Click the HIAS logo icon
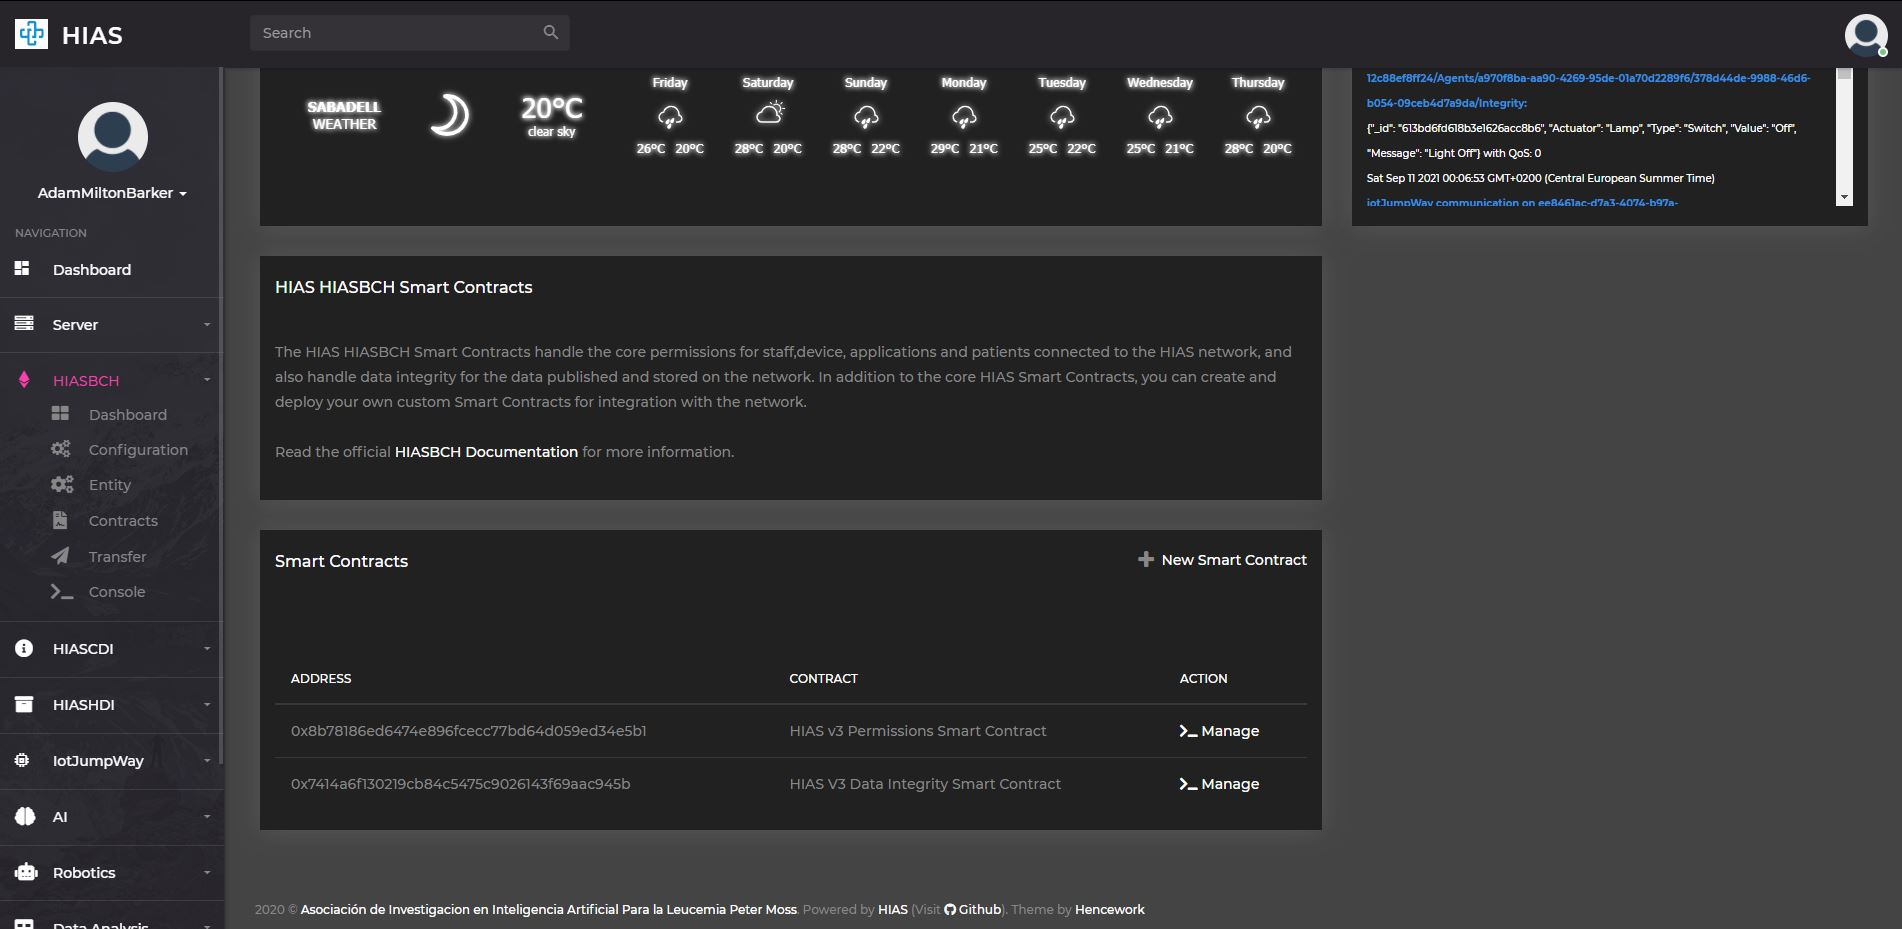 coord(31,34)
